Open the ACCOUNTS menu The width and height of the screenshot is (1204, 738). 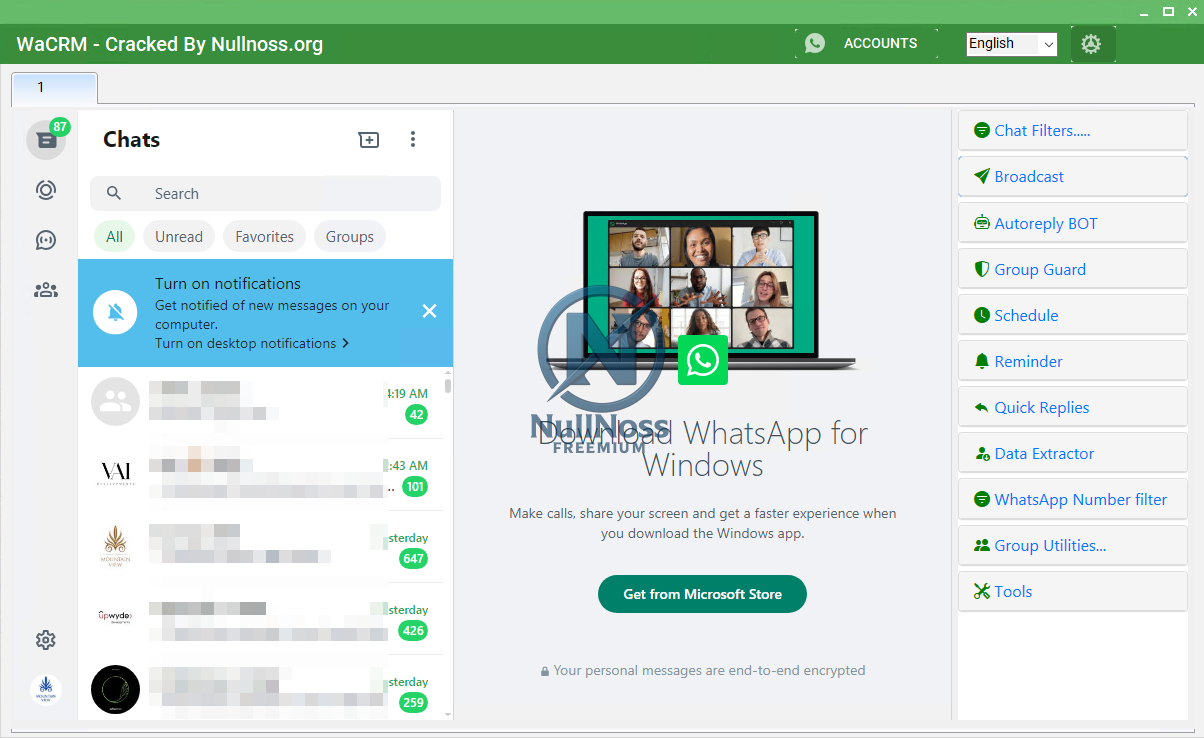coord(866,44)
